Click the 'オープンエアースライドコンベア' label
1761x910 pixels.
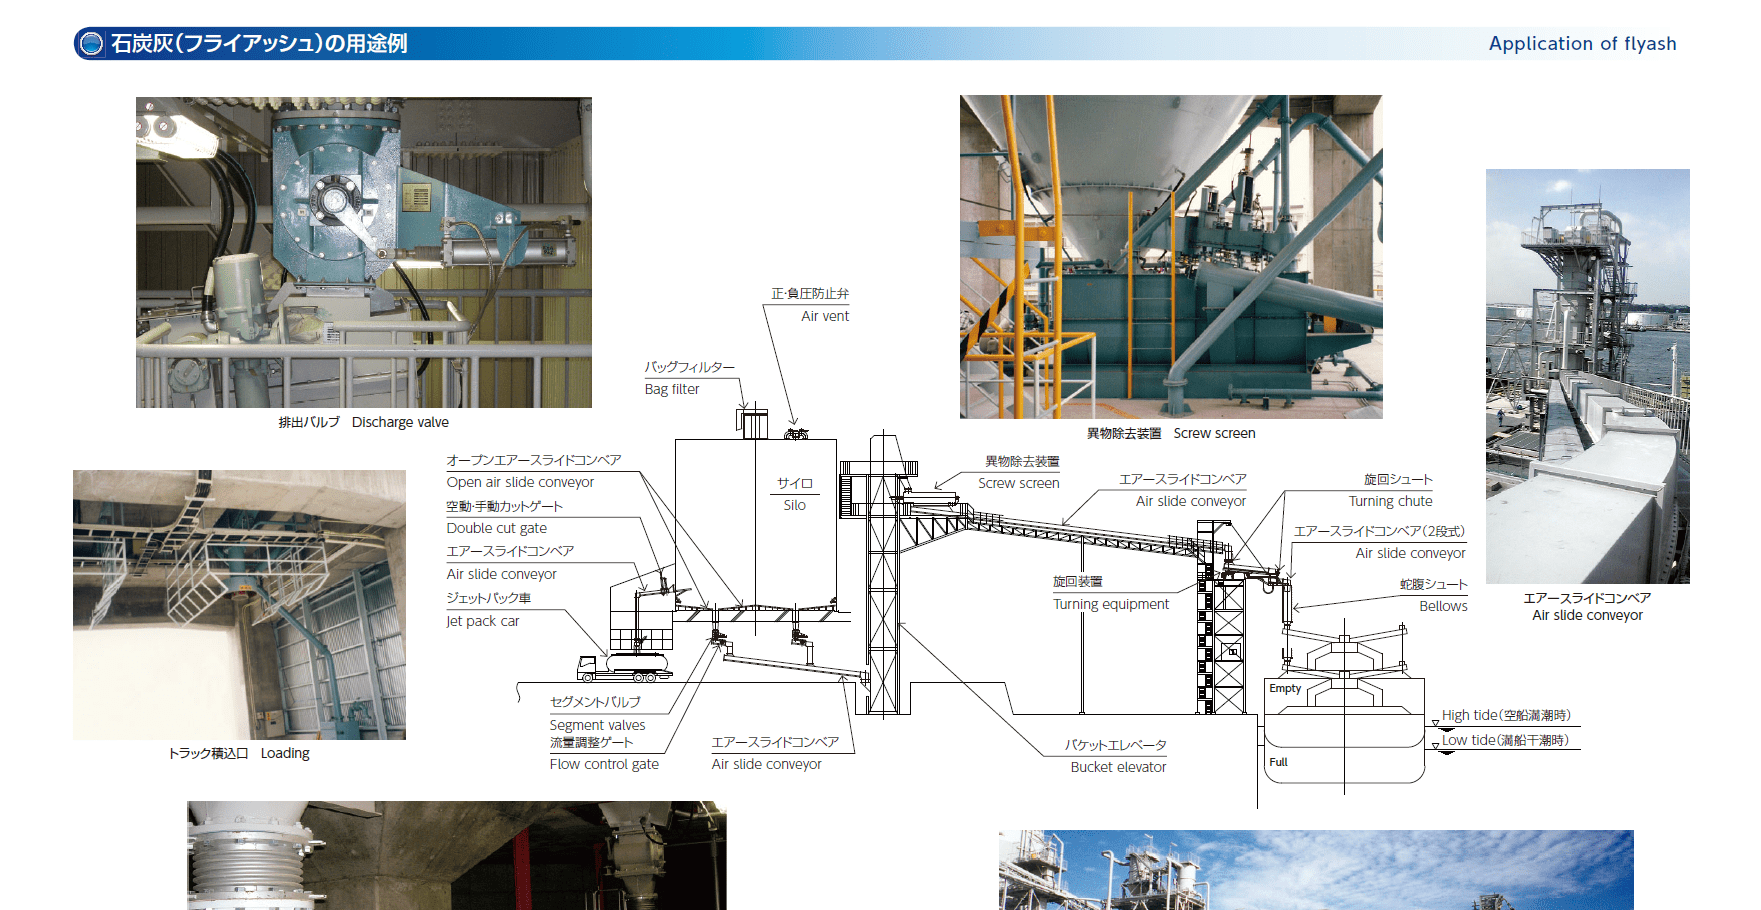534,460
